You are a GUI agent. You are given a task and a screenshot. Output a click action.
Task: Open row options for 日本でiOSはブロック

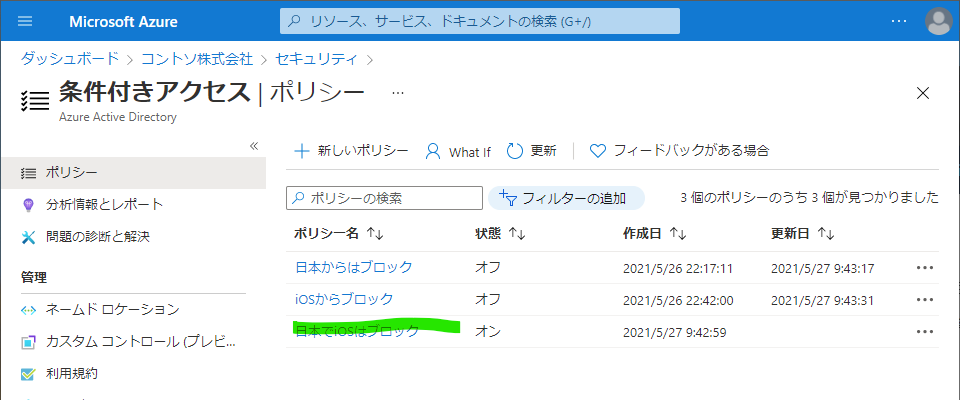tap(924, 331)
